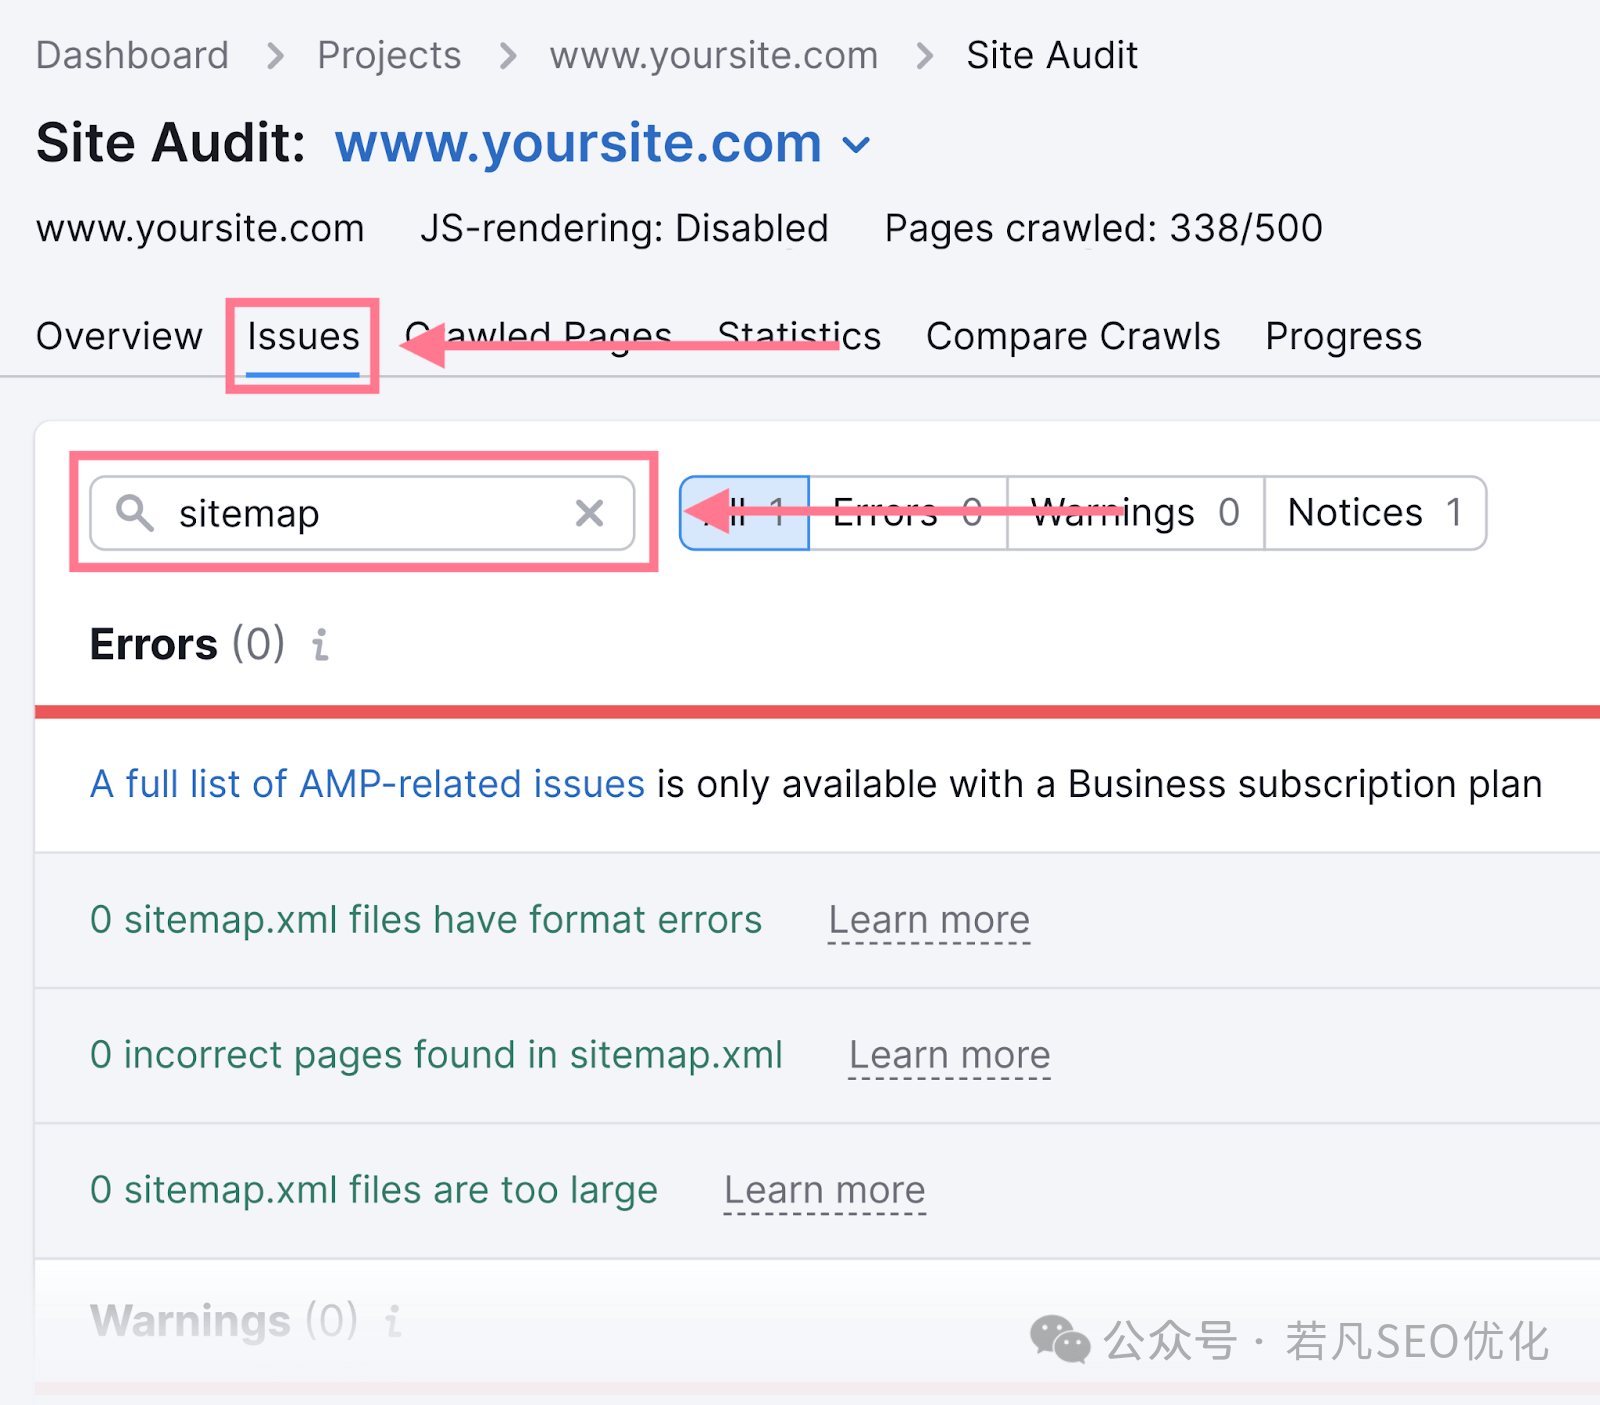
Task: Clear the sitemap search with X icon
Action: click(x=590, y=513)
